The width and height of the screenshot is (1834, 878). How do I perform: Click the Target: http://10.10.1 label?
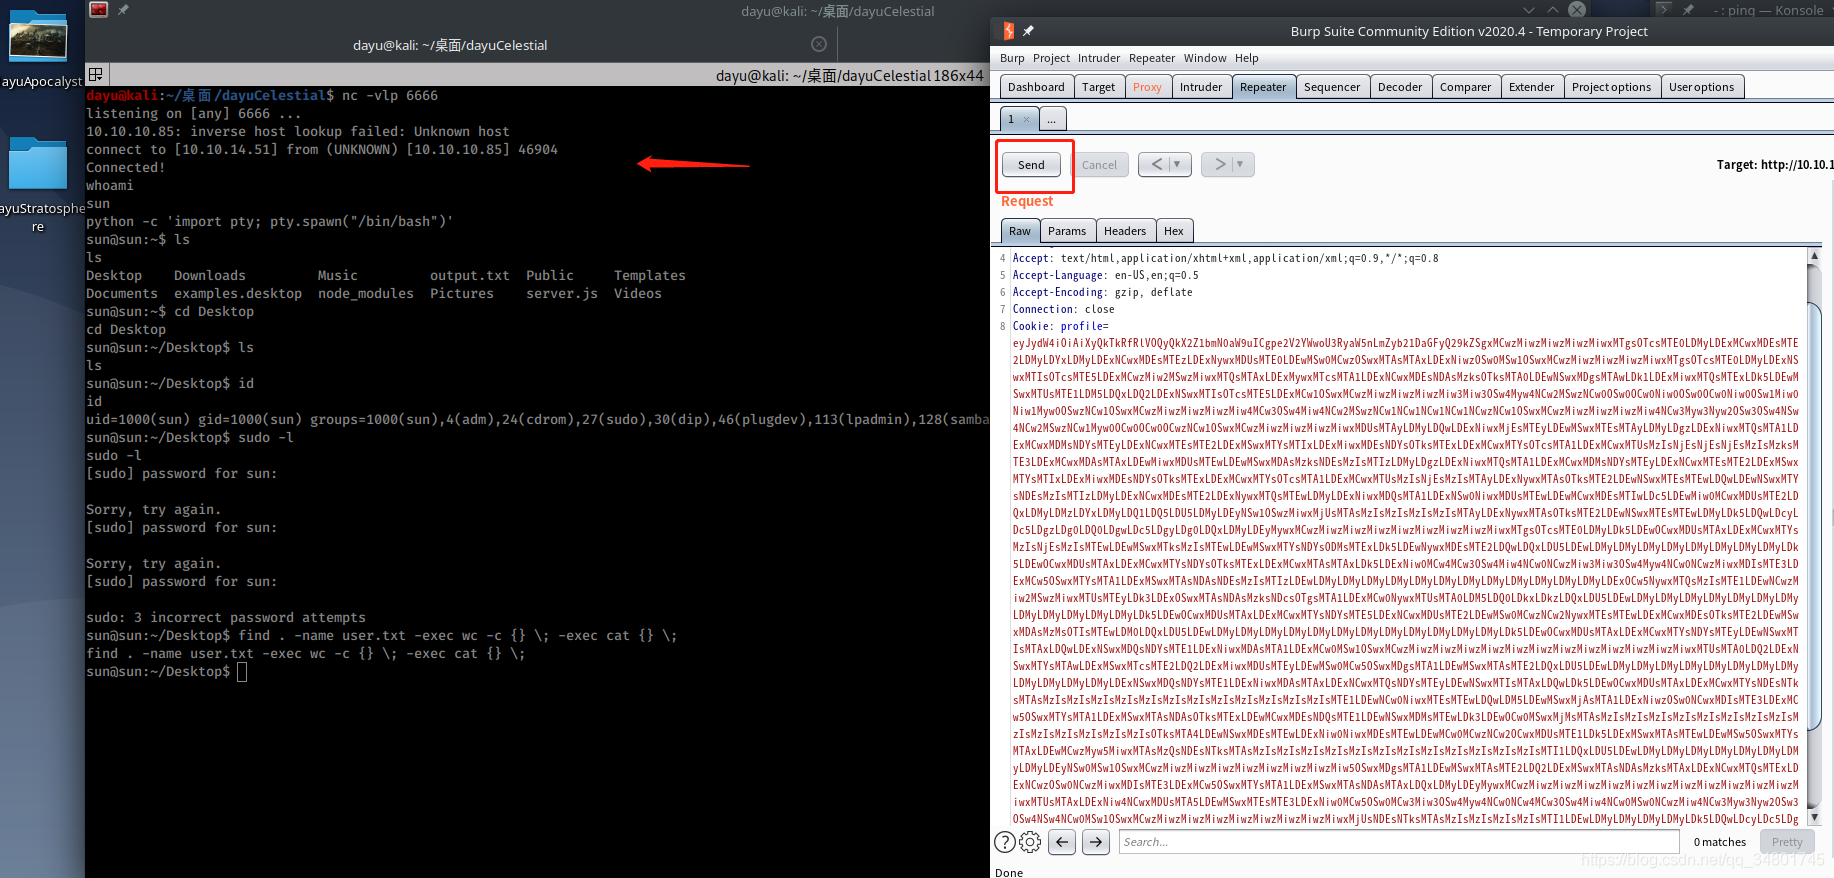tap(1775, 165)
